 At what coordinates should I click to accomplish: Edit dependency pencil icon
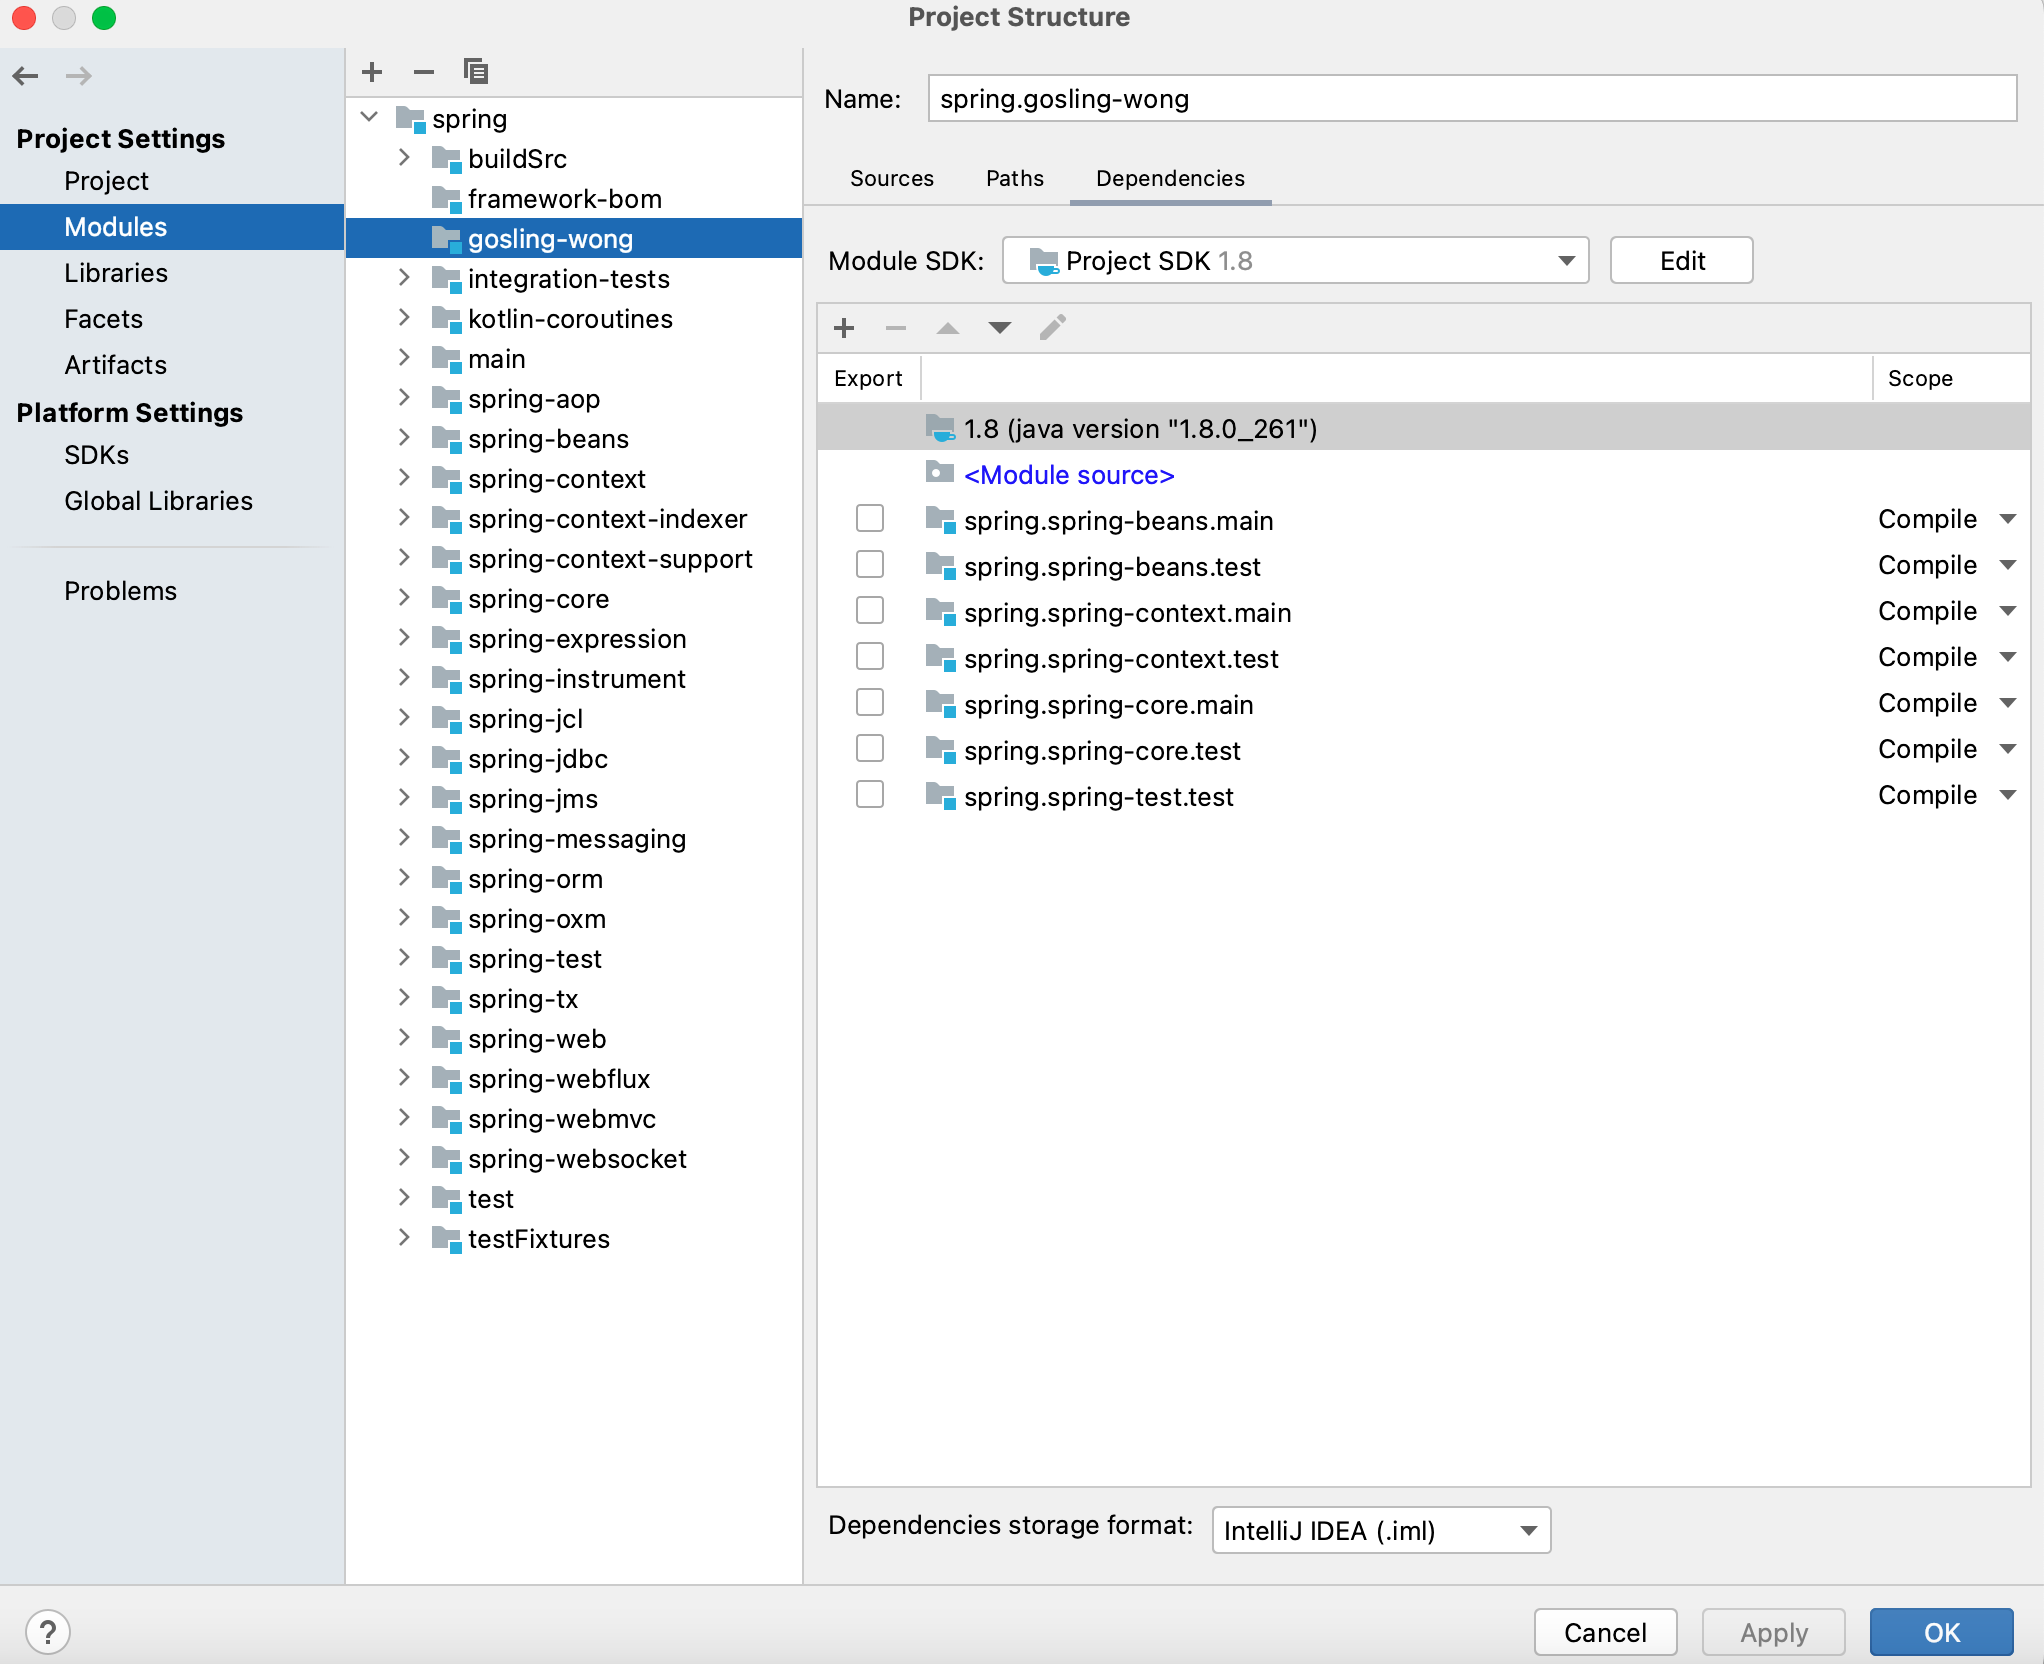pos(1053,328)
